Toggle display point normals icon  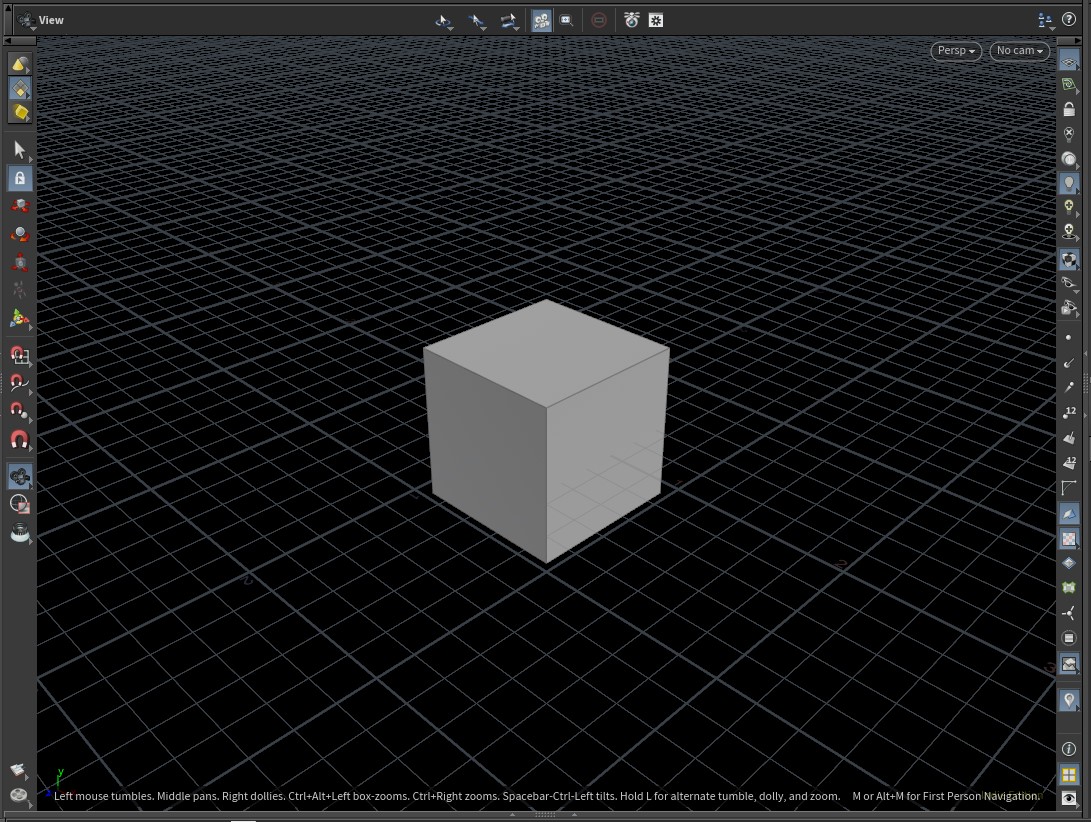[x=1069, y=363]
